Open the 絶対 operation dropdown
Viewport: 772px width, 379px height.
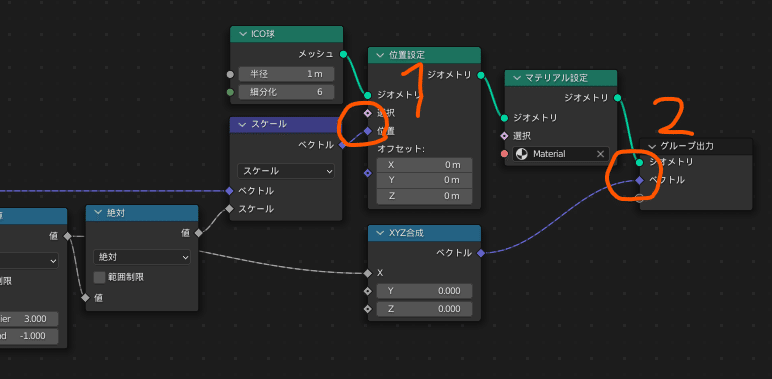coord(142,257)
